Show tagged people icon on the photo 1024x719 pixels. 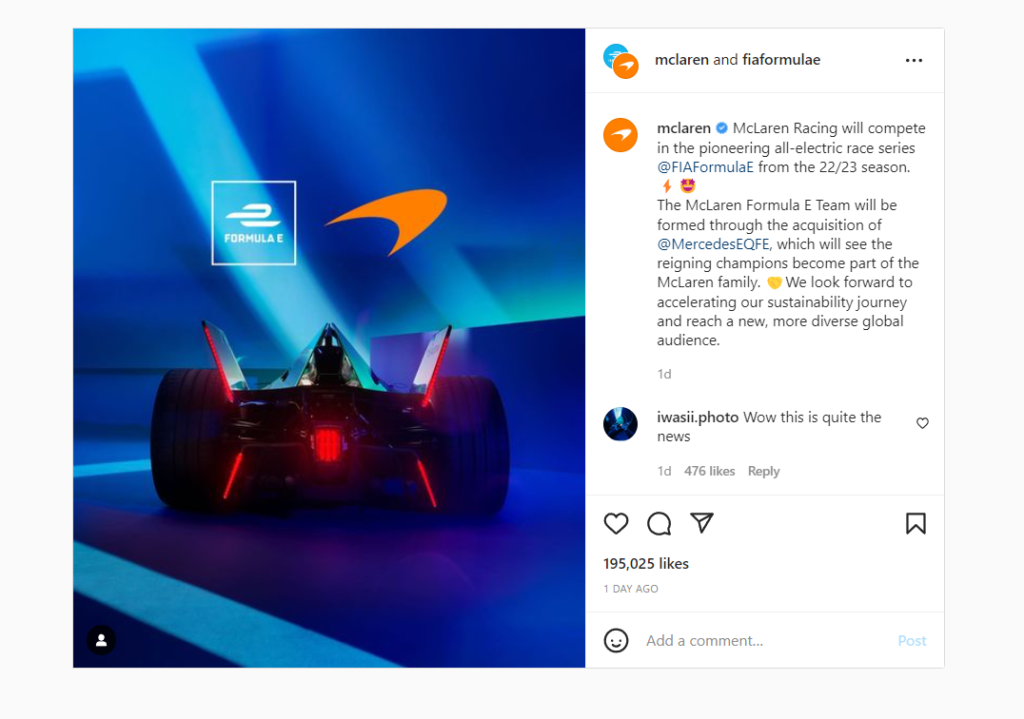click(101, 640)
